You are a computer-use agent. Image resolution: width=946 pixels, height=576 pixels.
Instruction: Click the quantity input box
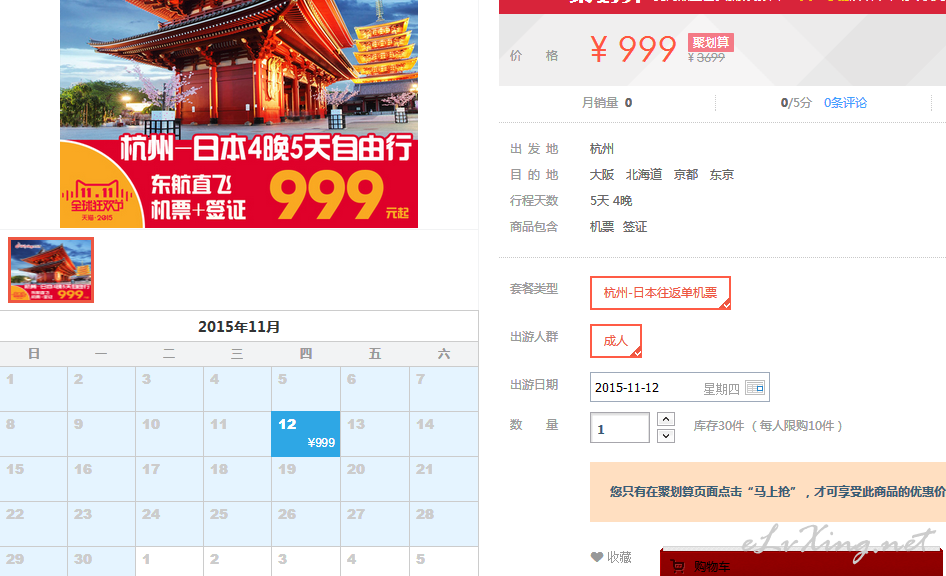[x=620, y=428]
